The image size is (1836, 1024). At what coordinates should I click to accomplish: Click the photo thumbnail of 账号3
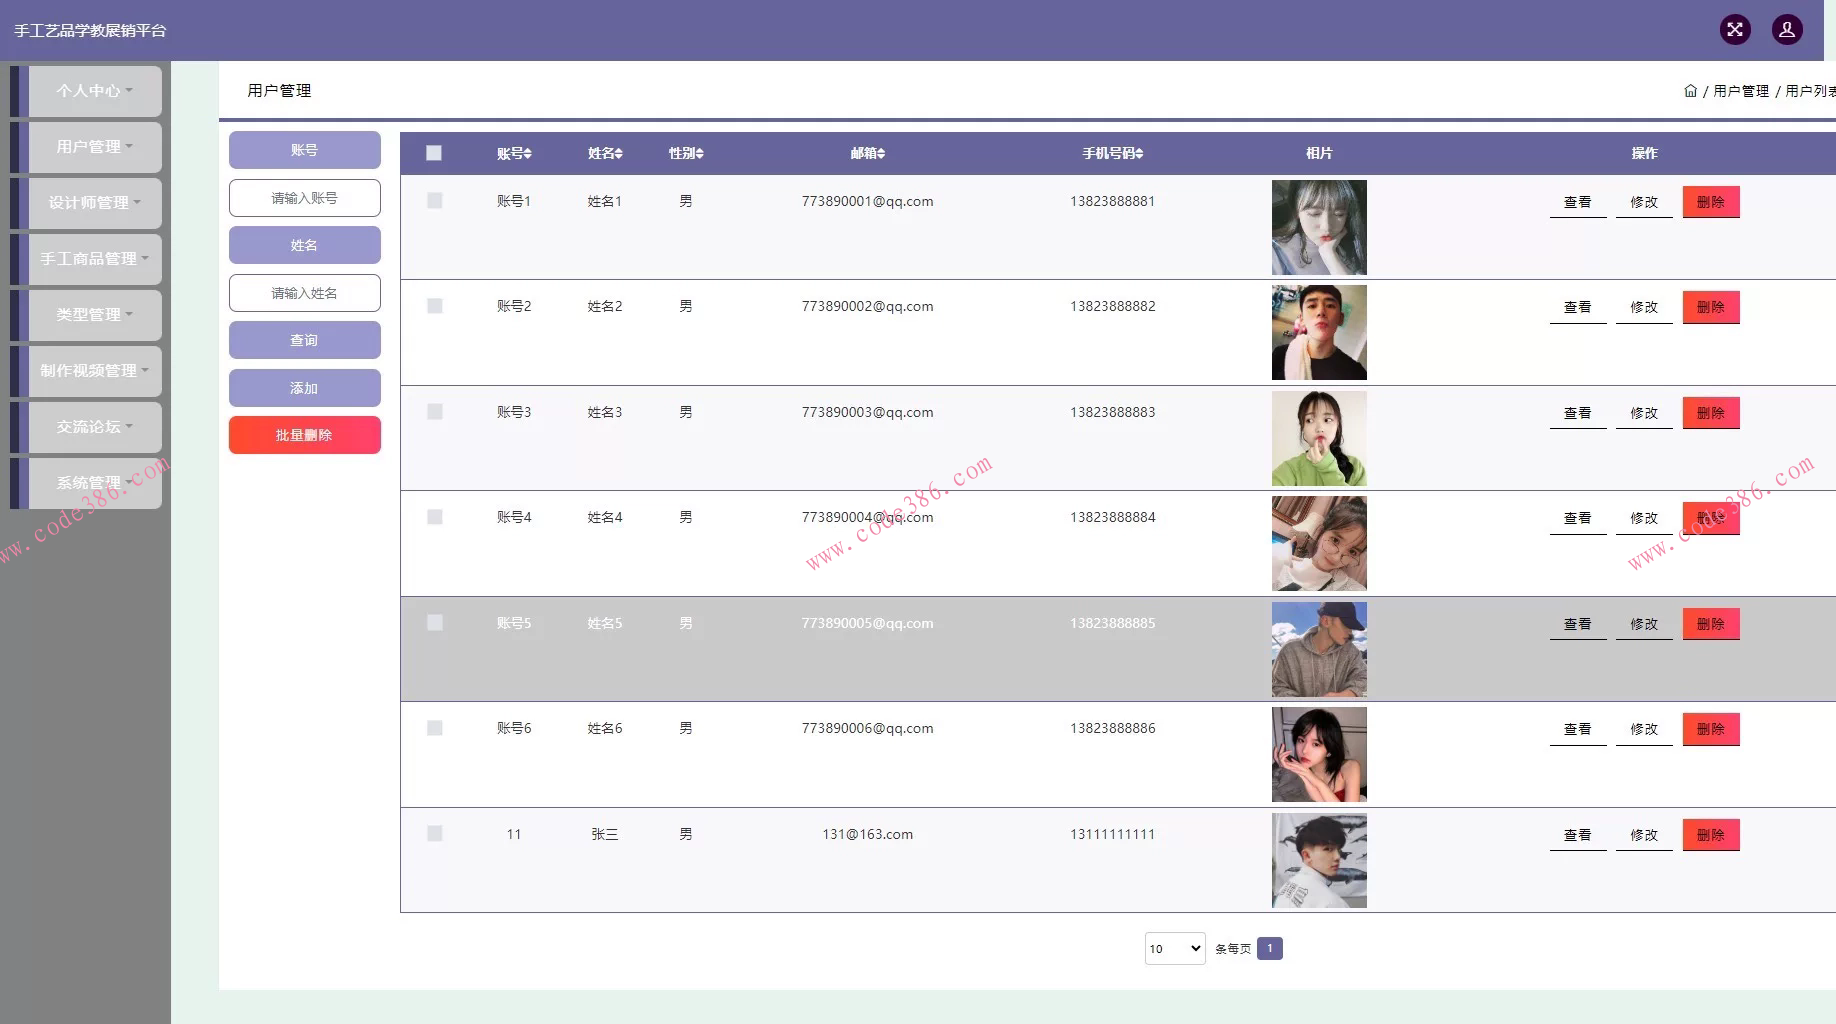(x=1318, y=438)
